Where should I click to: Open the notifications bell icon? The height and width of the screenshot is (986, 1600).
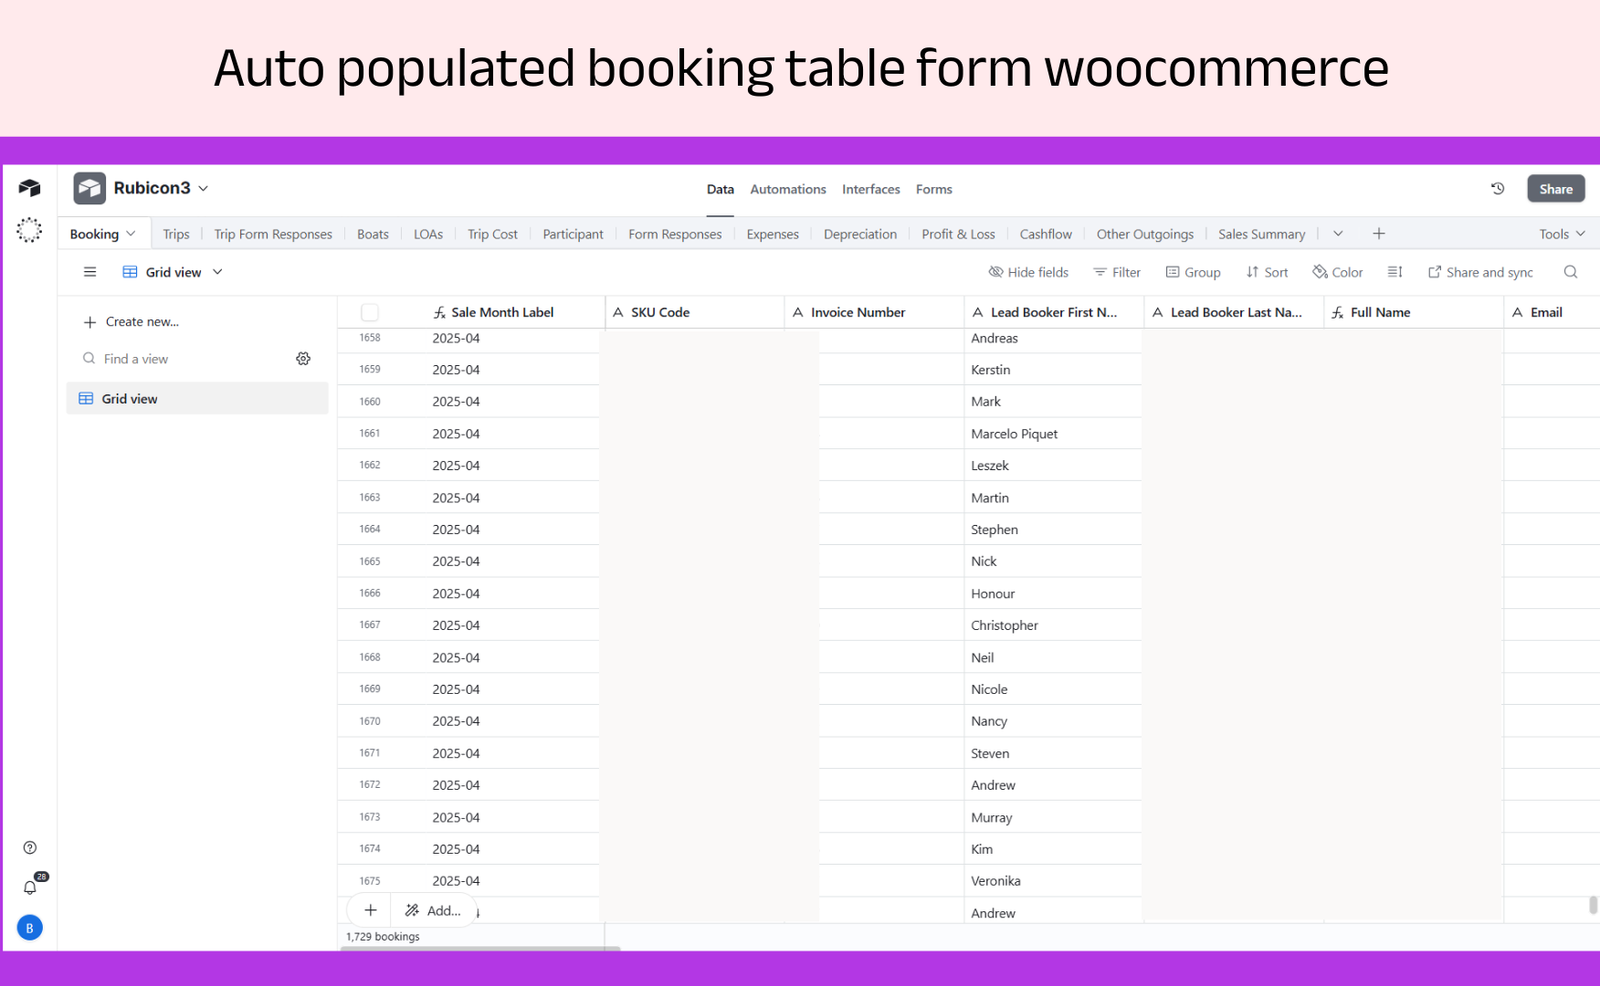pyautogui.click(x=30, y=887)
